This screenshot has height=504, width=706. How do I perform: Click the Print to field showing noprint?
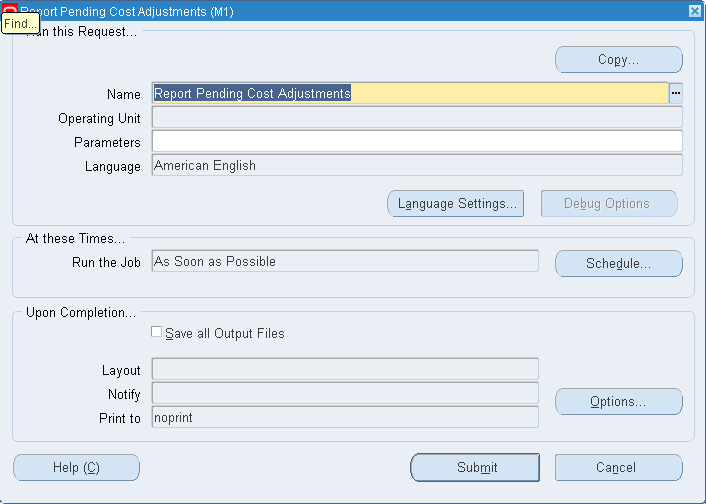(345, 417)
